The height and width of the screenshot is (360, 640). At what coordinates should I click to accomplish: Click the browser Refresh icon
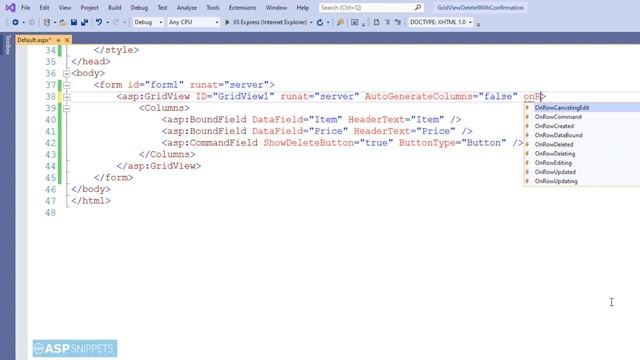(320, 22)
